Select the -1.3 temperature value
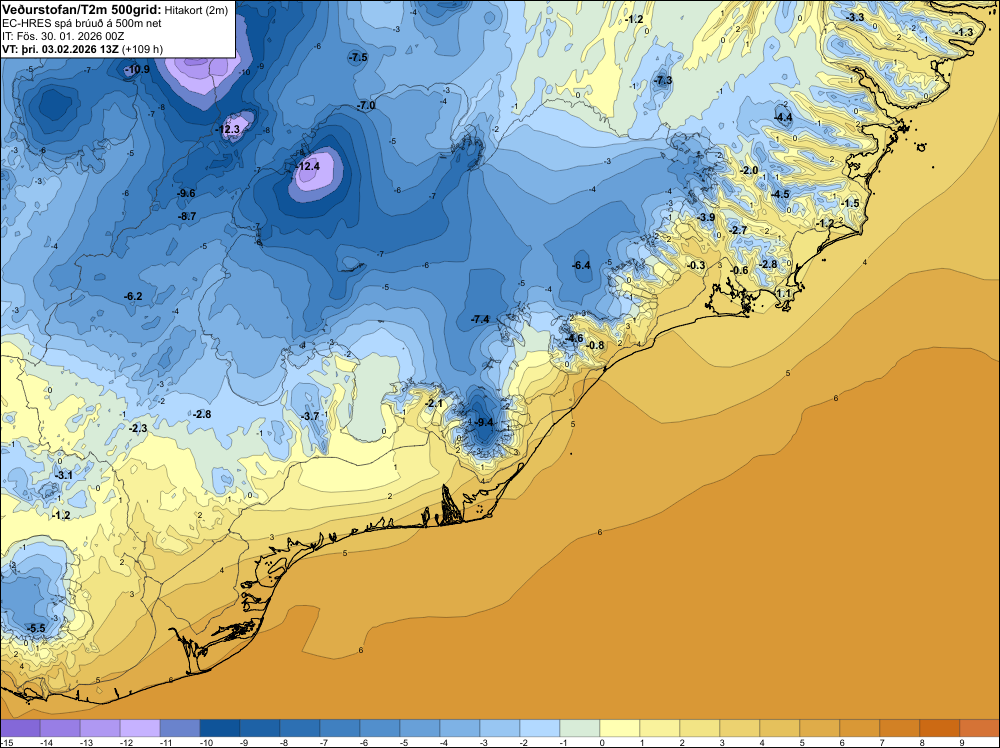The width and height of the screenshot is (1000, 748). click(964, 33)
